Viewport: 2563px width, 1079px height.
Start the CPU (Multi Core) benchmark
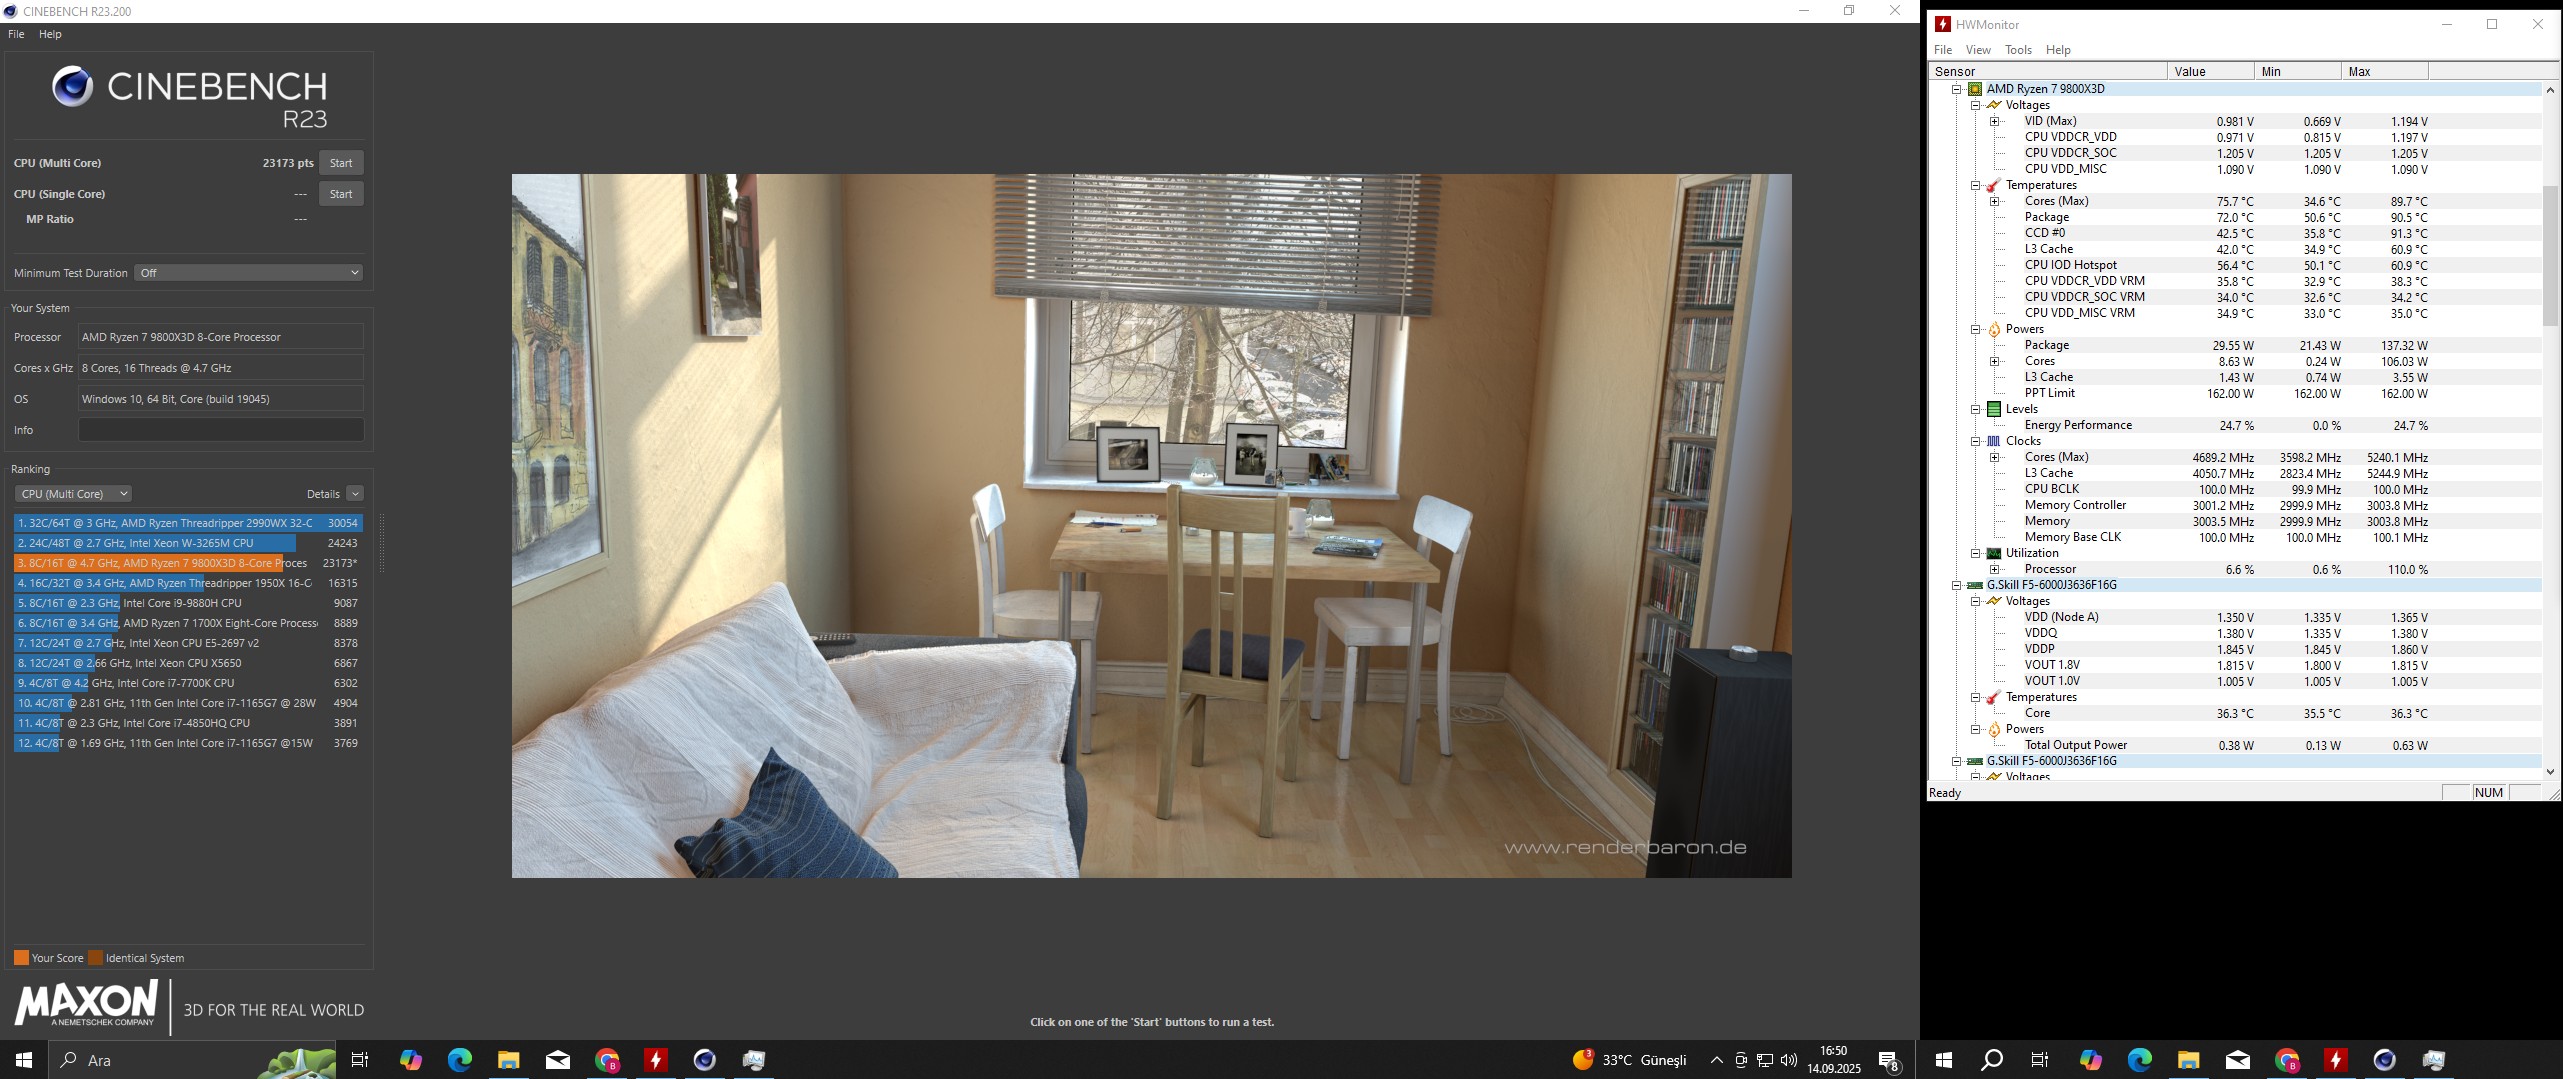341,163
